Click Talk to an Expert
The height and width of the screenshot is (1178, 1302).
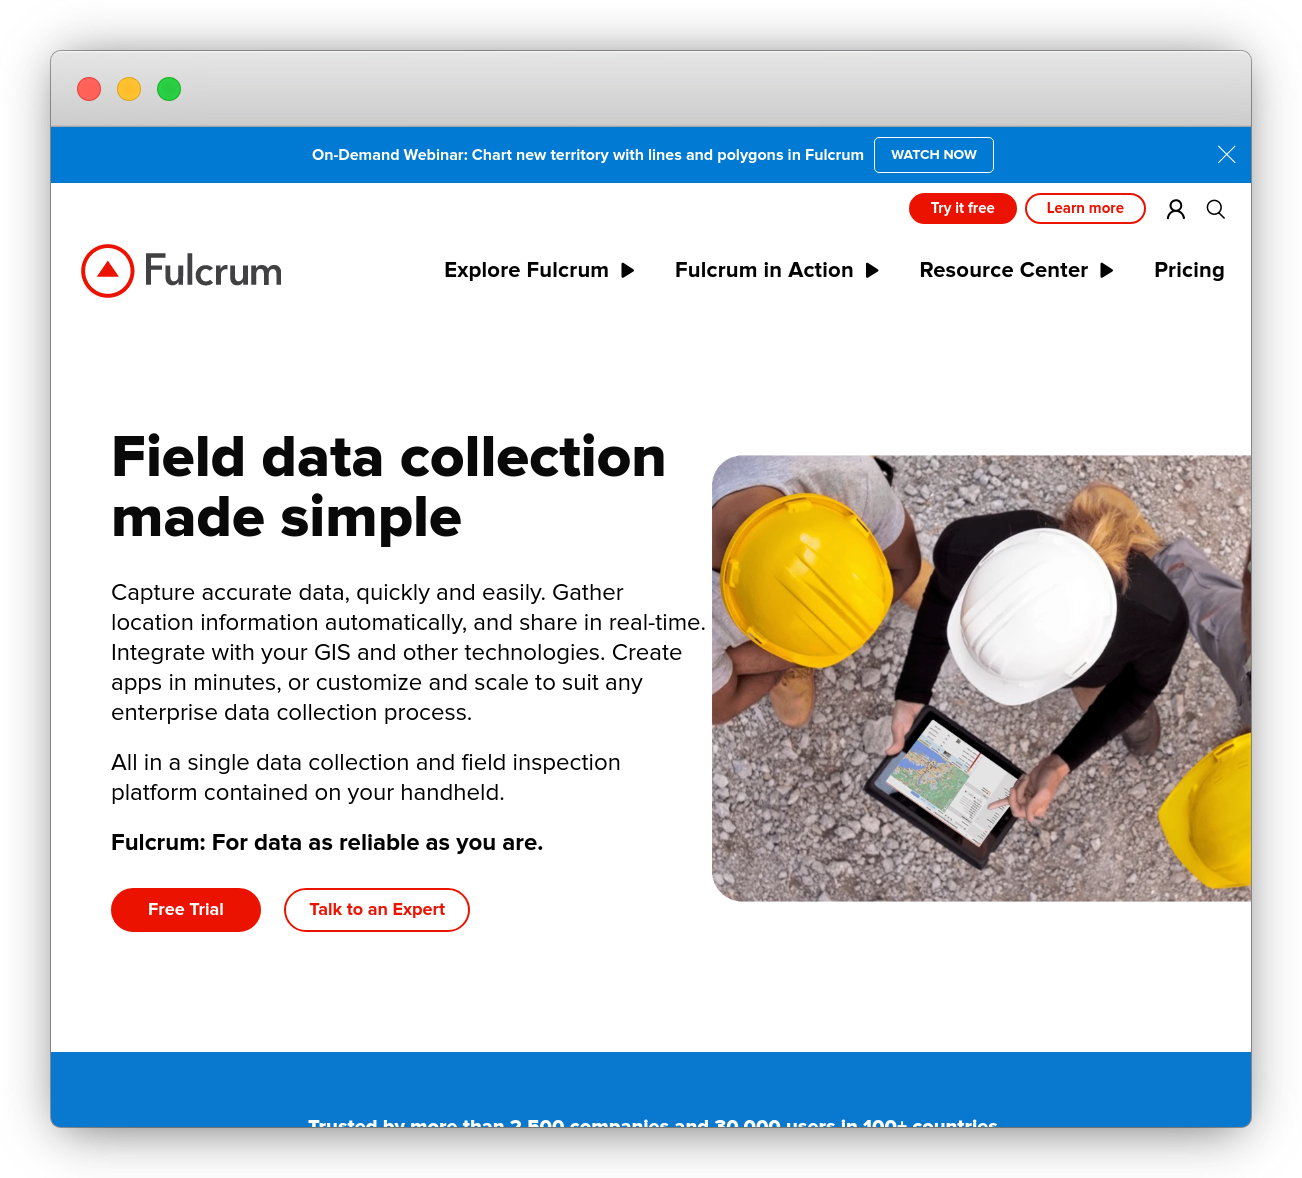click(376, 909)
